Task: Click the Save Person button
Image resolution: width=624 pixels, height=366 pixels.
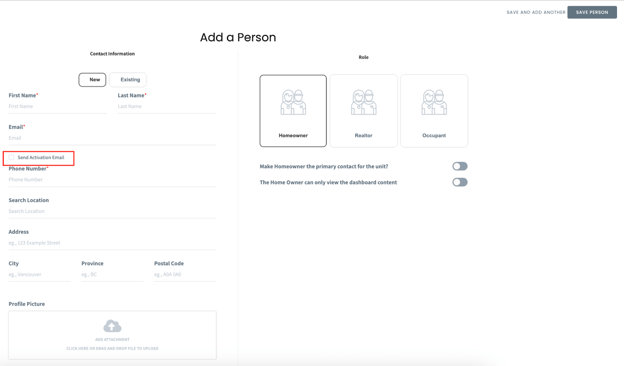Action: pos(592,12)
